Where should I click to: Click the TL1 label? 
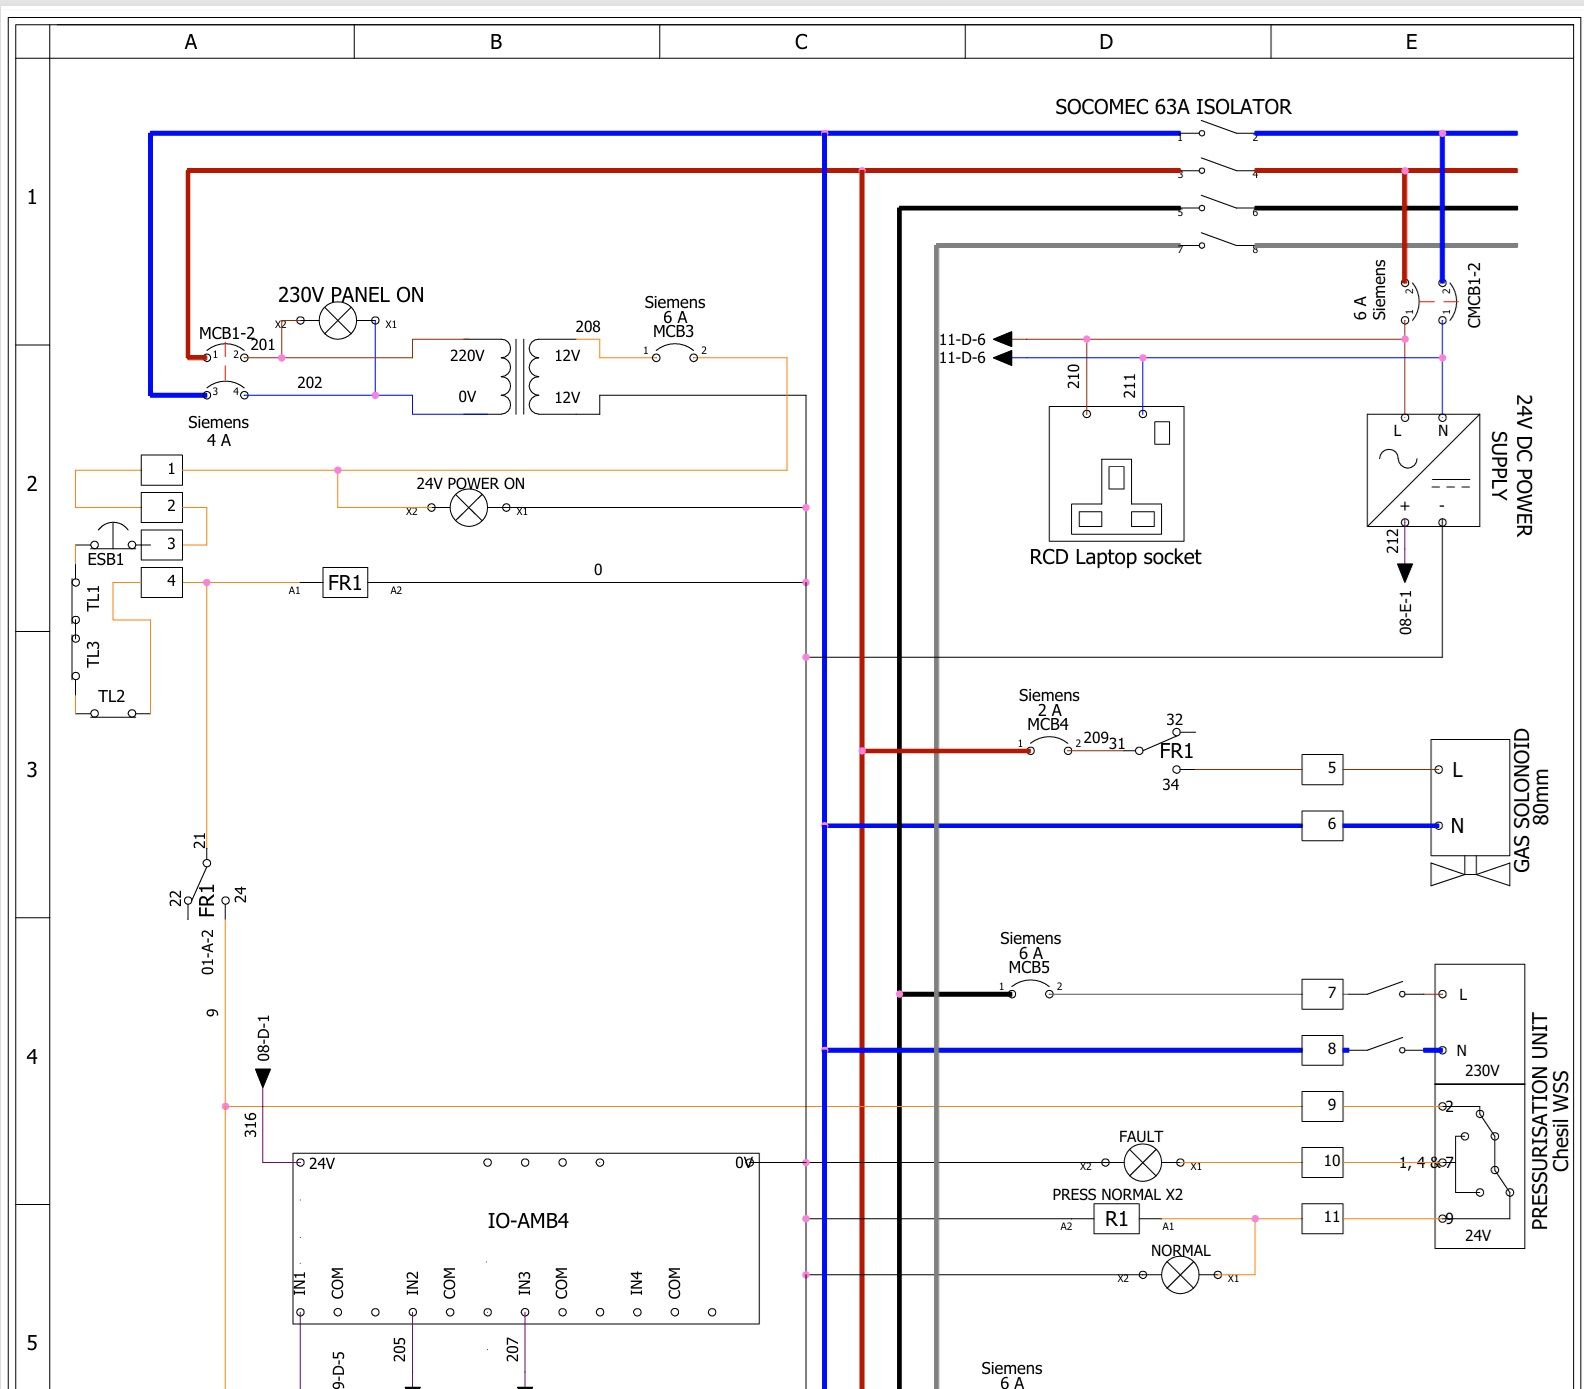(94, 598)
